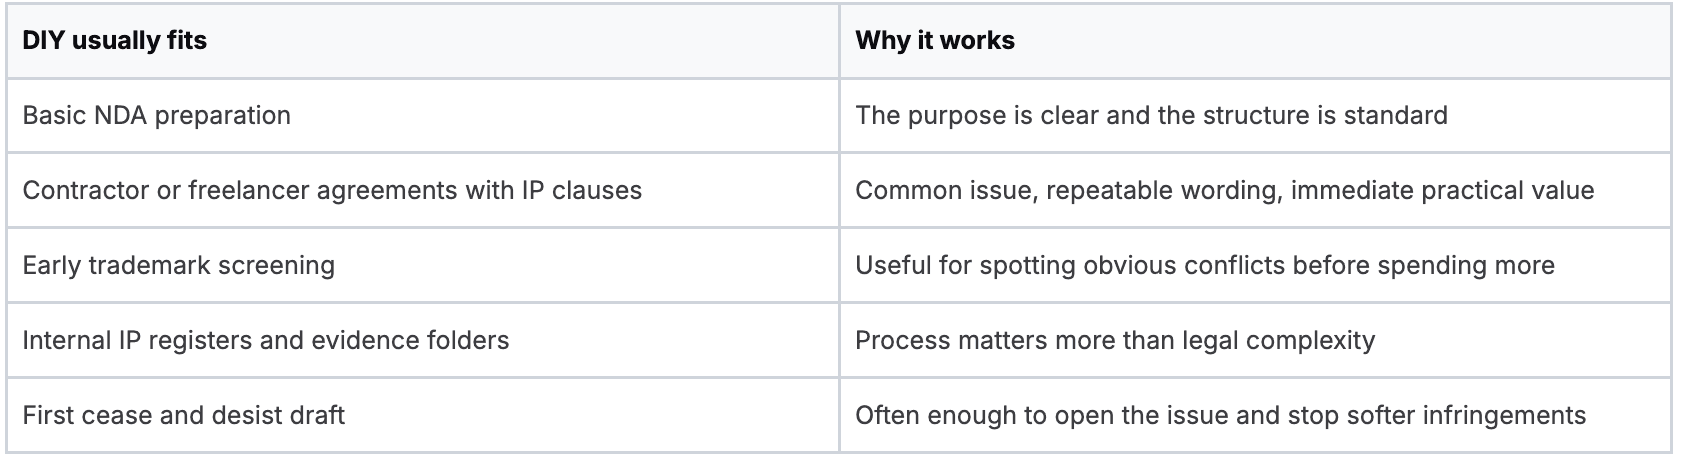The width and height of the screenshot is (1684, 467).
Task: Click the 'DIY usually fits' column header
Action: tap(422, 40)
